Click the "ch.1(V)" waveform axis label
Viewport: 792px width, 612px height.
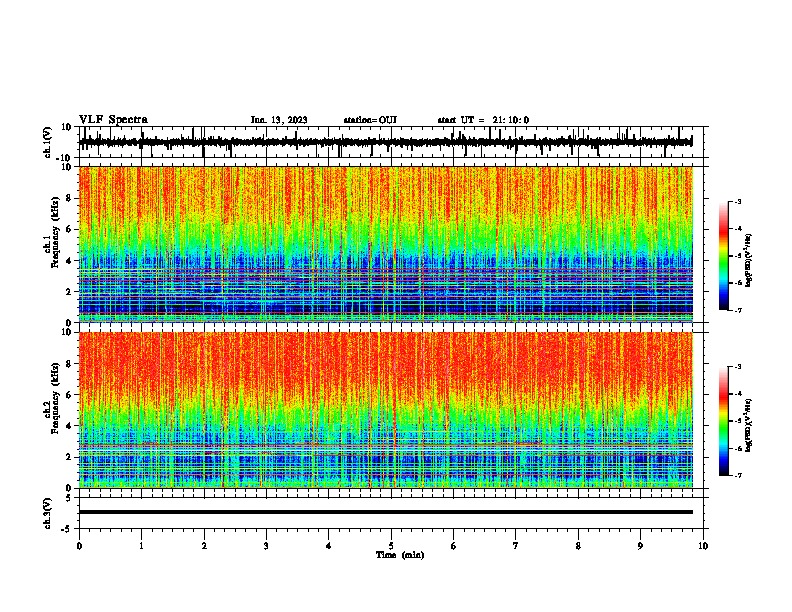click(x=48, y=142)
